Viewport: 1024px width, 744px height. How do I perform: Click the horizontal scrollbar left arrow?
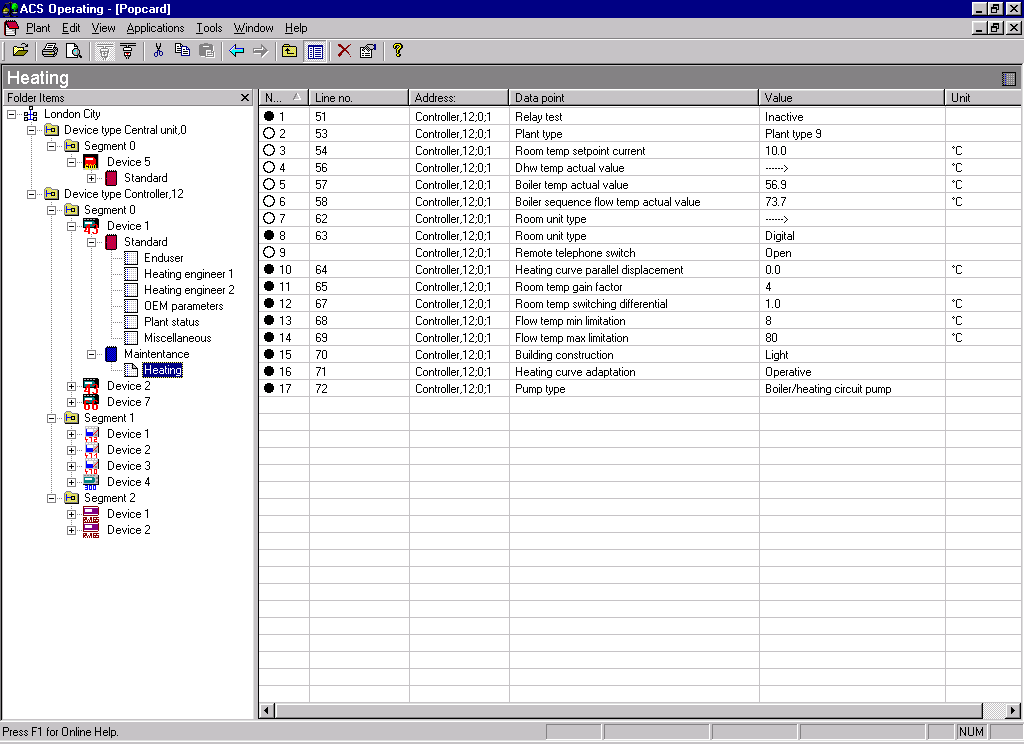click(x=266, y=711)
